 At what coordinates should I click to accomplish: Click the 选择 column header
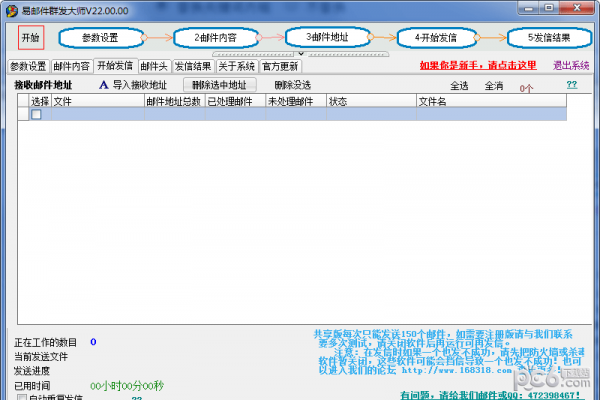(x=40, y=101)
